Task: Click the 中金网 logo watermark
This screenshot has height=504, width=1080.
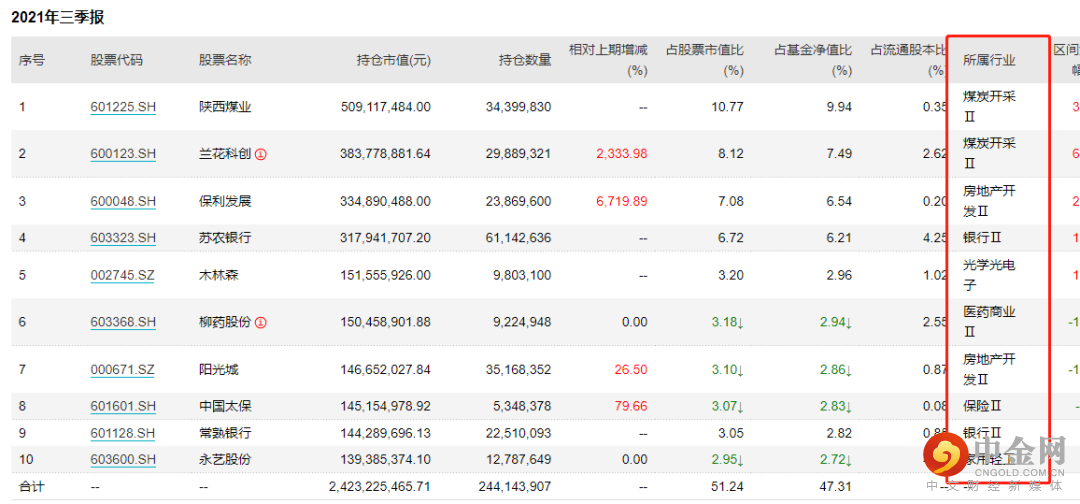Action: pyautogui.click(x=994, y=459)
